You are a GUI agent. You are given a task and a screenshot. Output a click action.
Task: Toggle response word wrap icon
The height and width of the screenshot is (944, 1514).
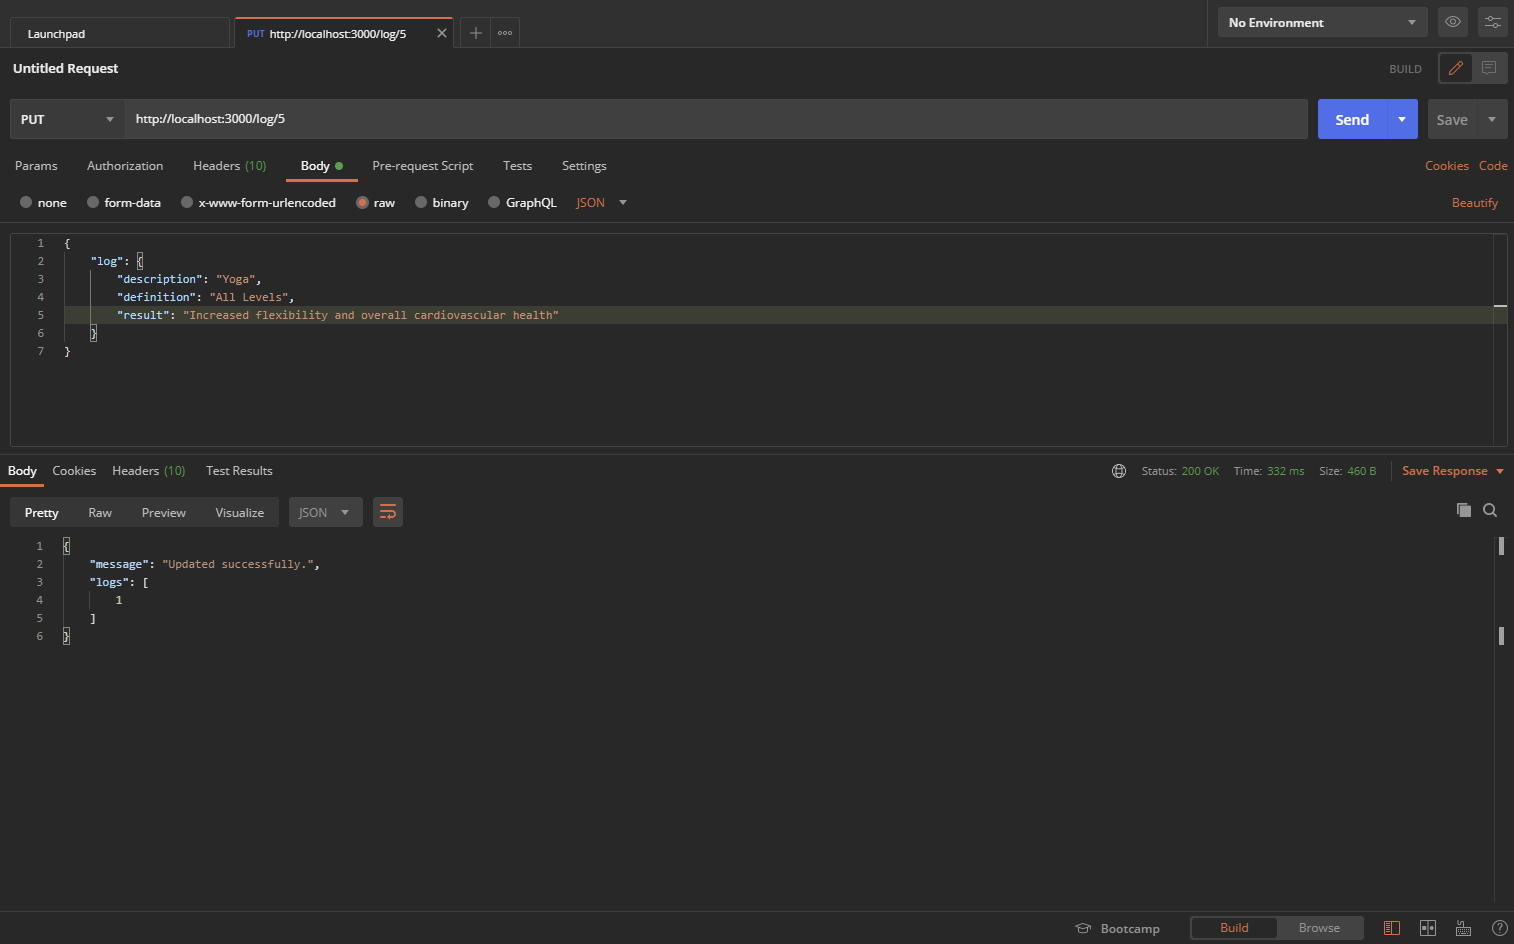388,512
